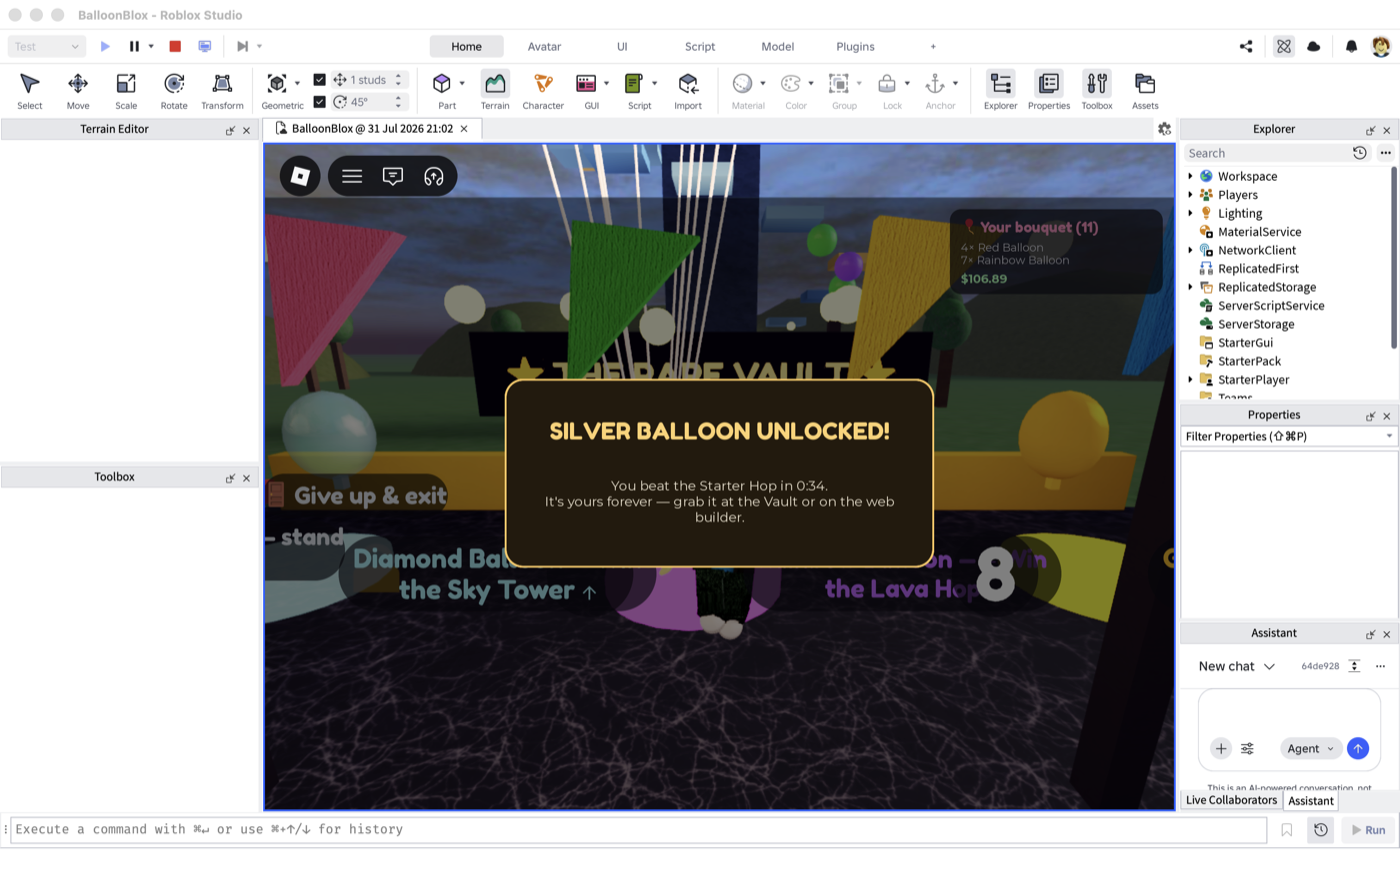Click the Geometric collision icon
Image resolution: width=1400 pixels, height=878 pixels.
277,84
